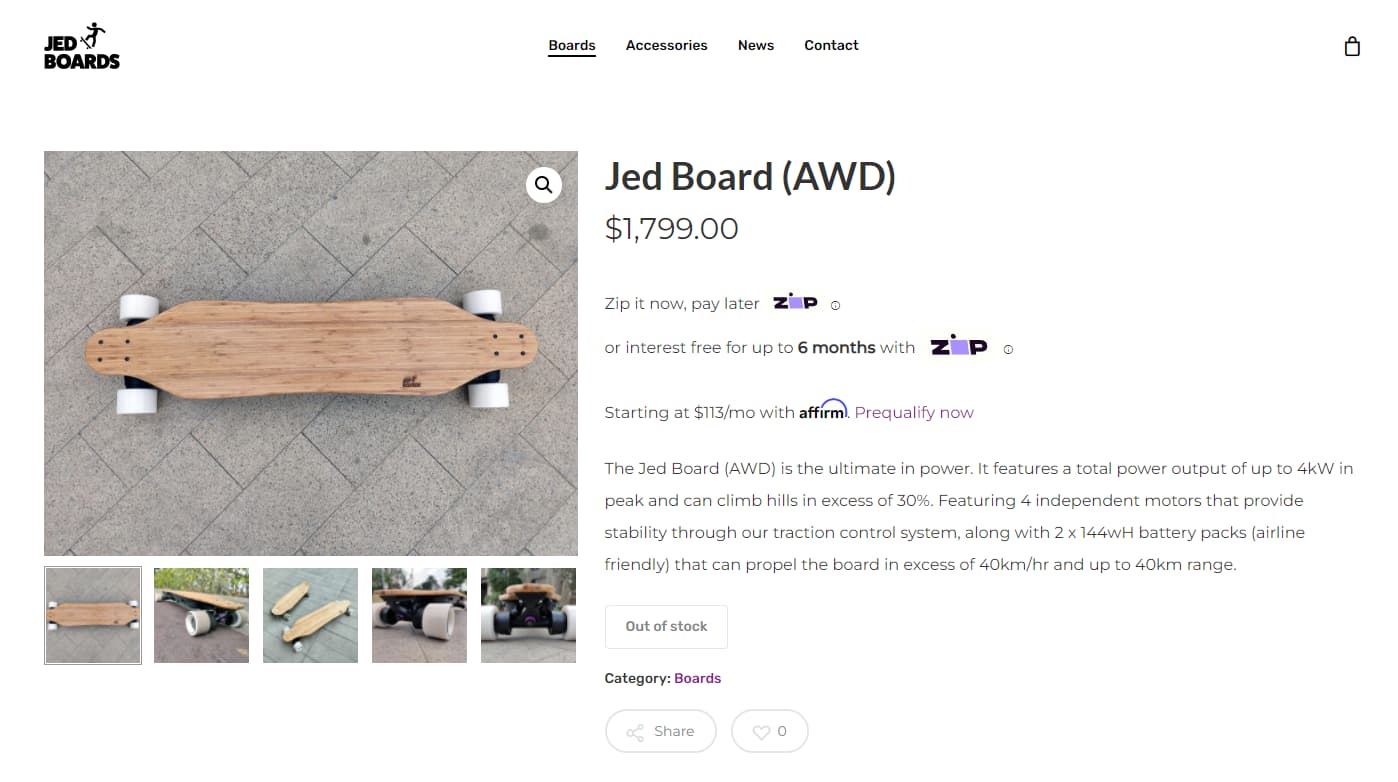This screenshot has width=1398, height=782.
Task: Click the Affirm logo
Action: tap(822, 410)
